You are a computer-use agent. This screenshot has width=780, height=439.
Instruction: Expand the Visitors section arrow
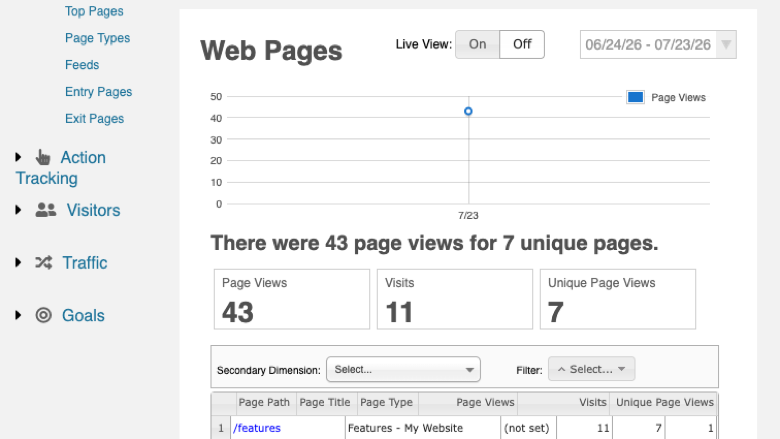pos(18,210)
